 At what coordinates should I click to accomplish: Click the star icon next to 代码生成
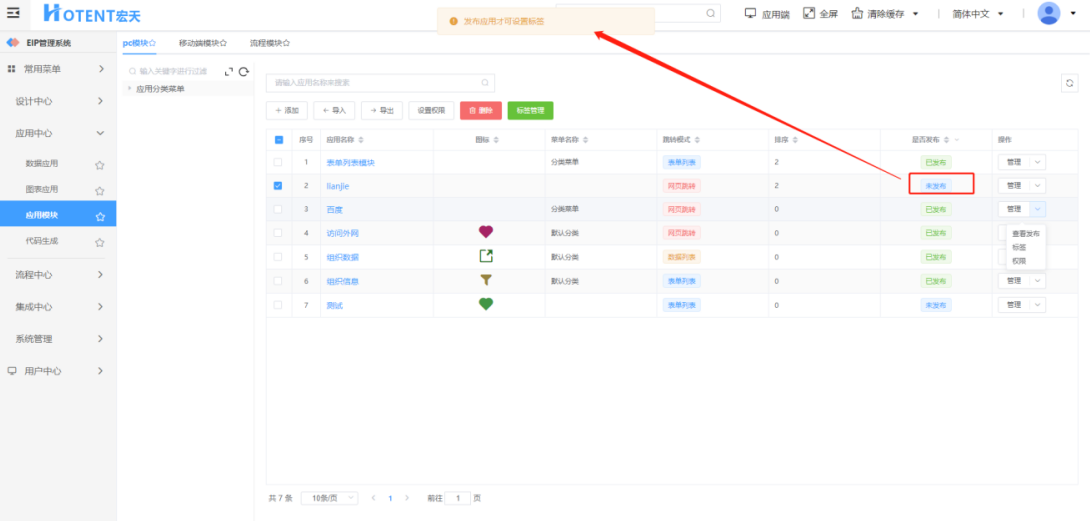(99, 242)
